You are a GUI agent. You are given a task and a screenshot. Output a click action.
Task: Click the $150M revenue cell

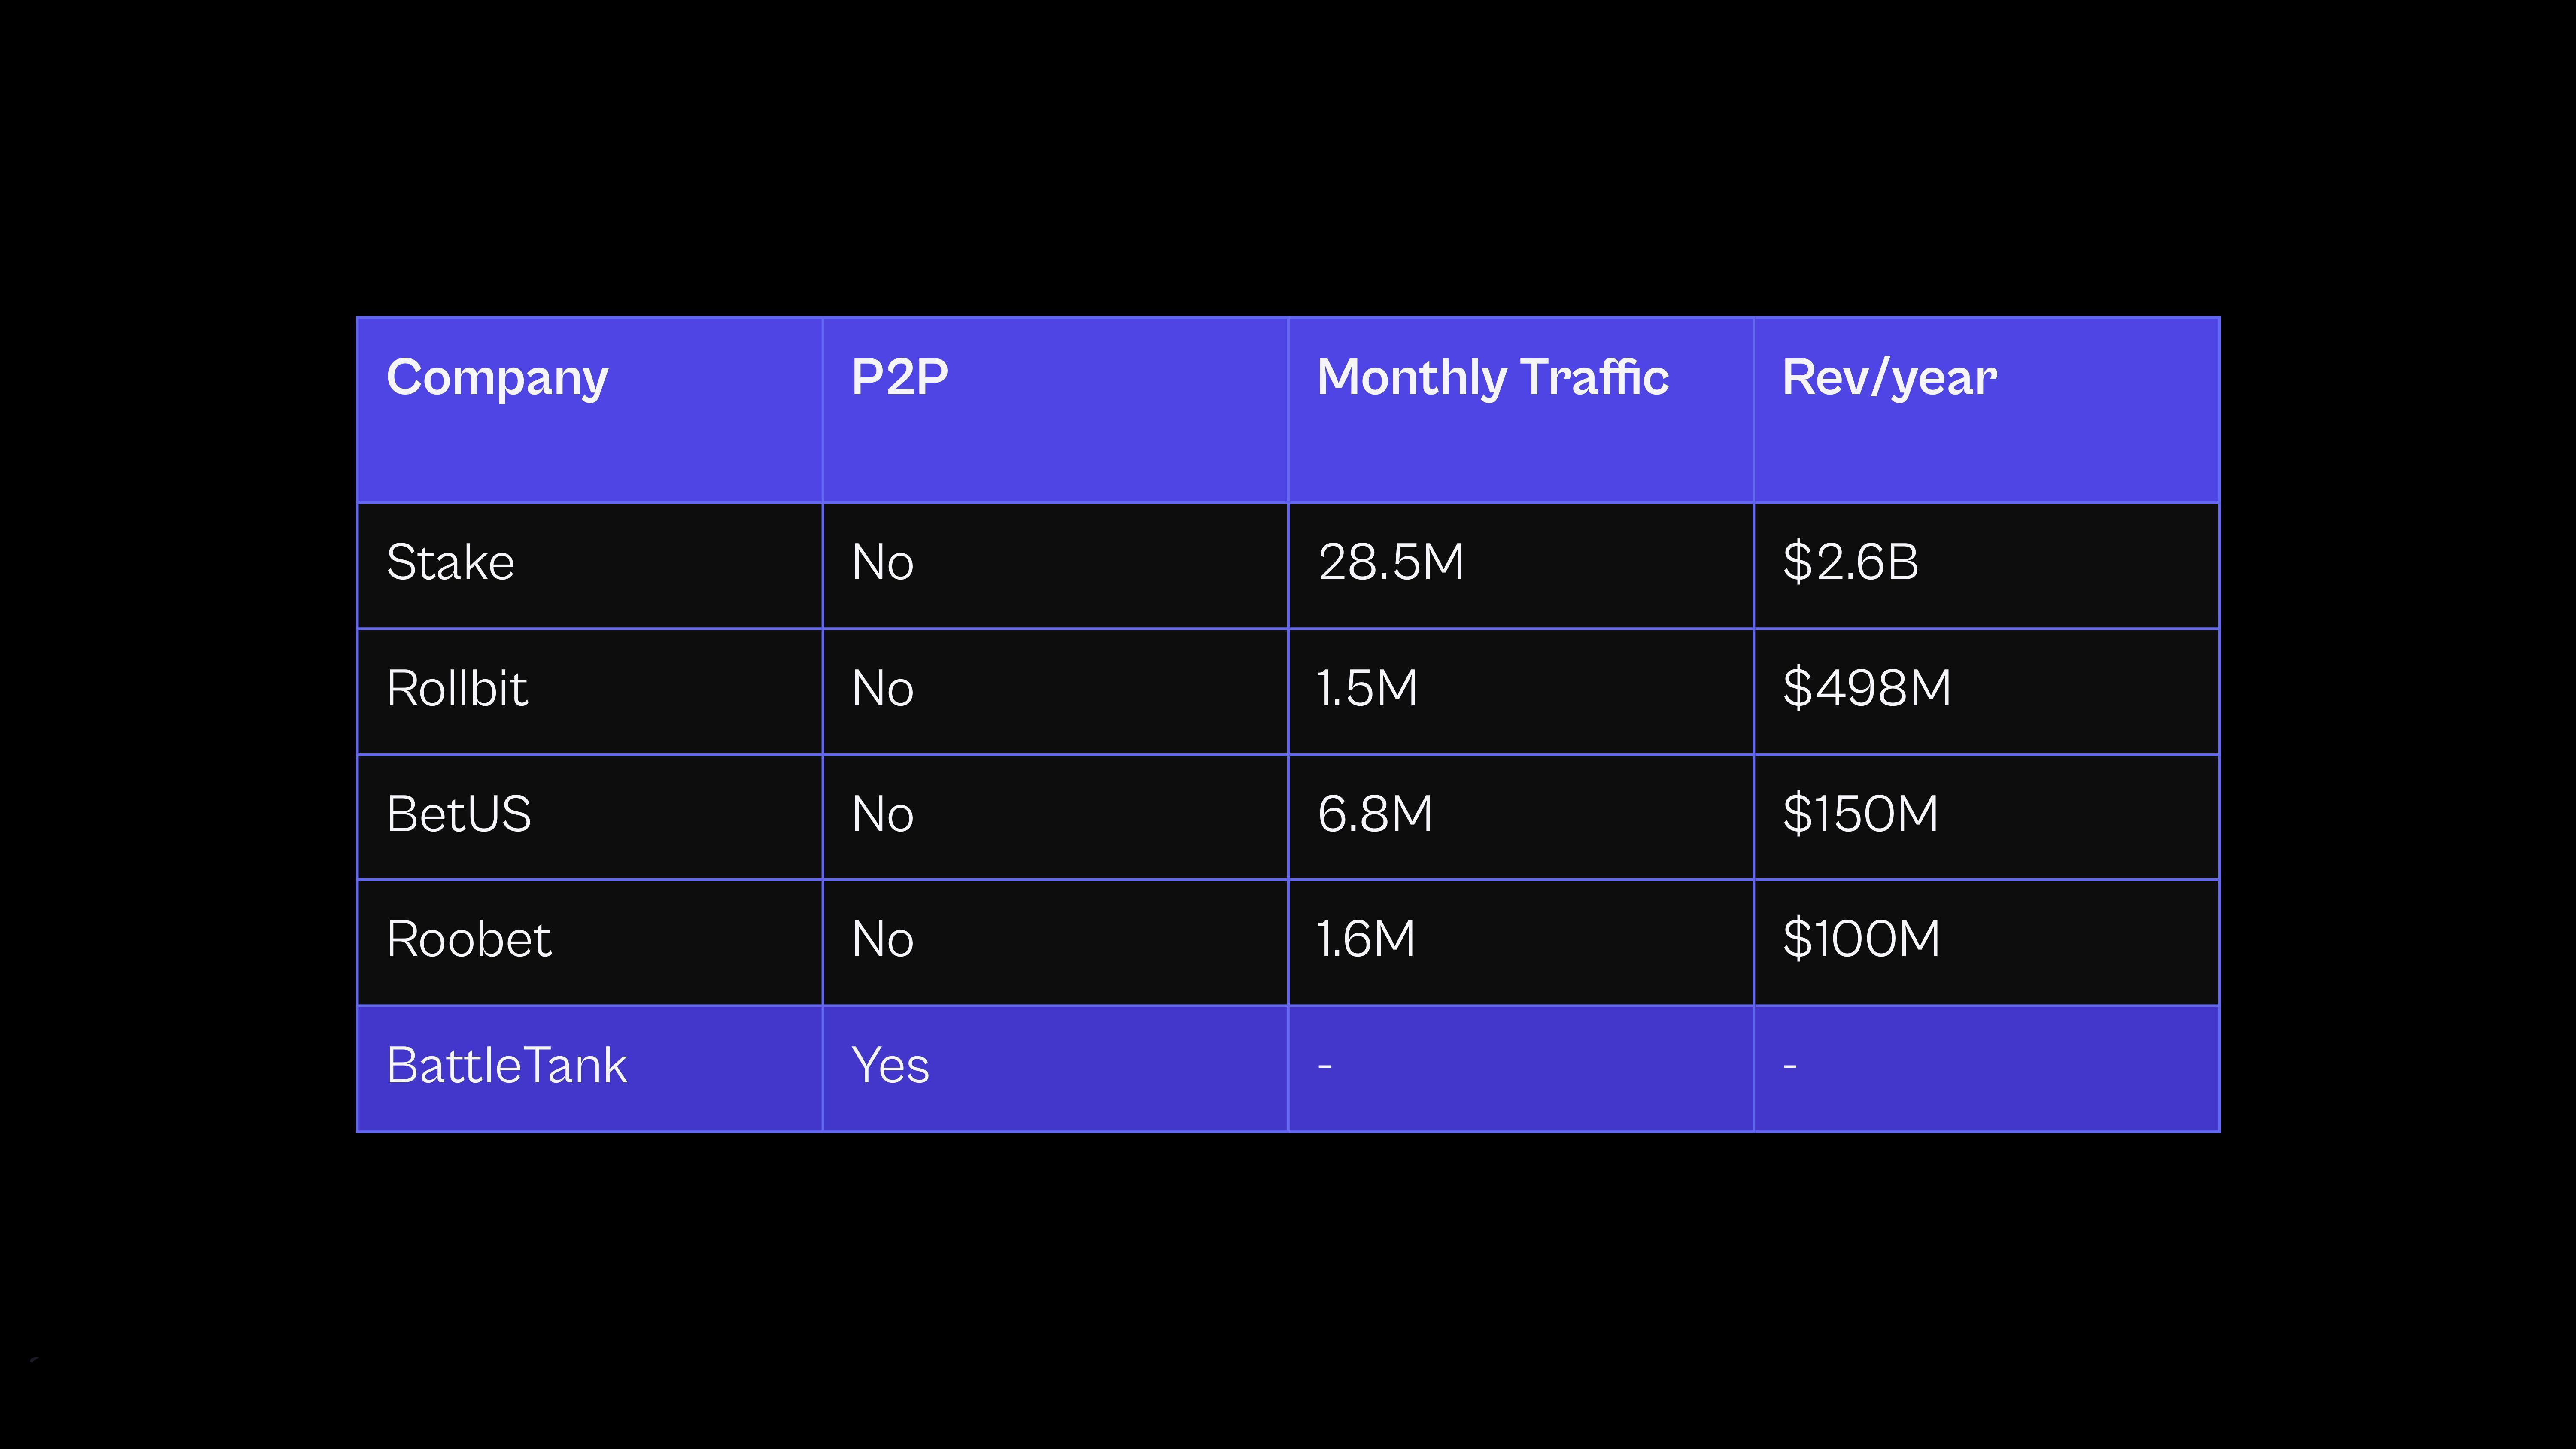point(1860,814)
